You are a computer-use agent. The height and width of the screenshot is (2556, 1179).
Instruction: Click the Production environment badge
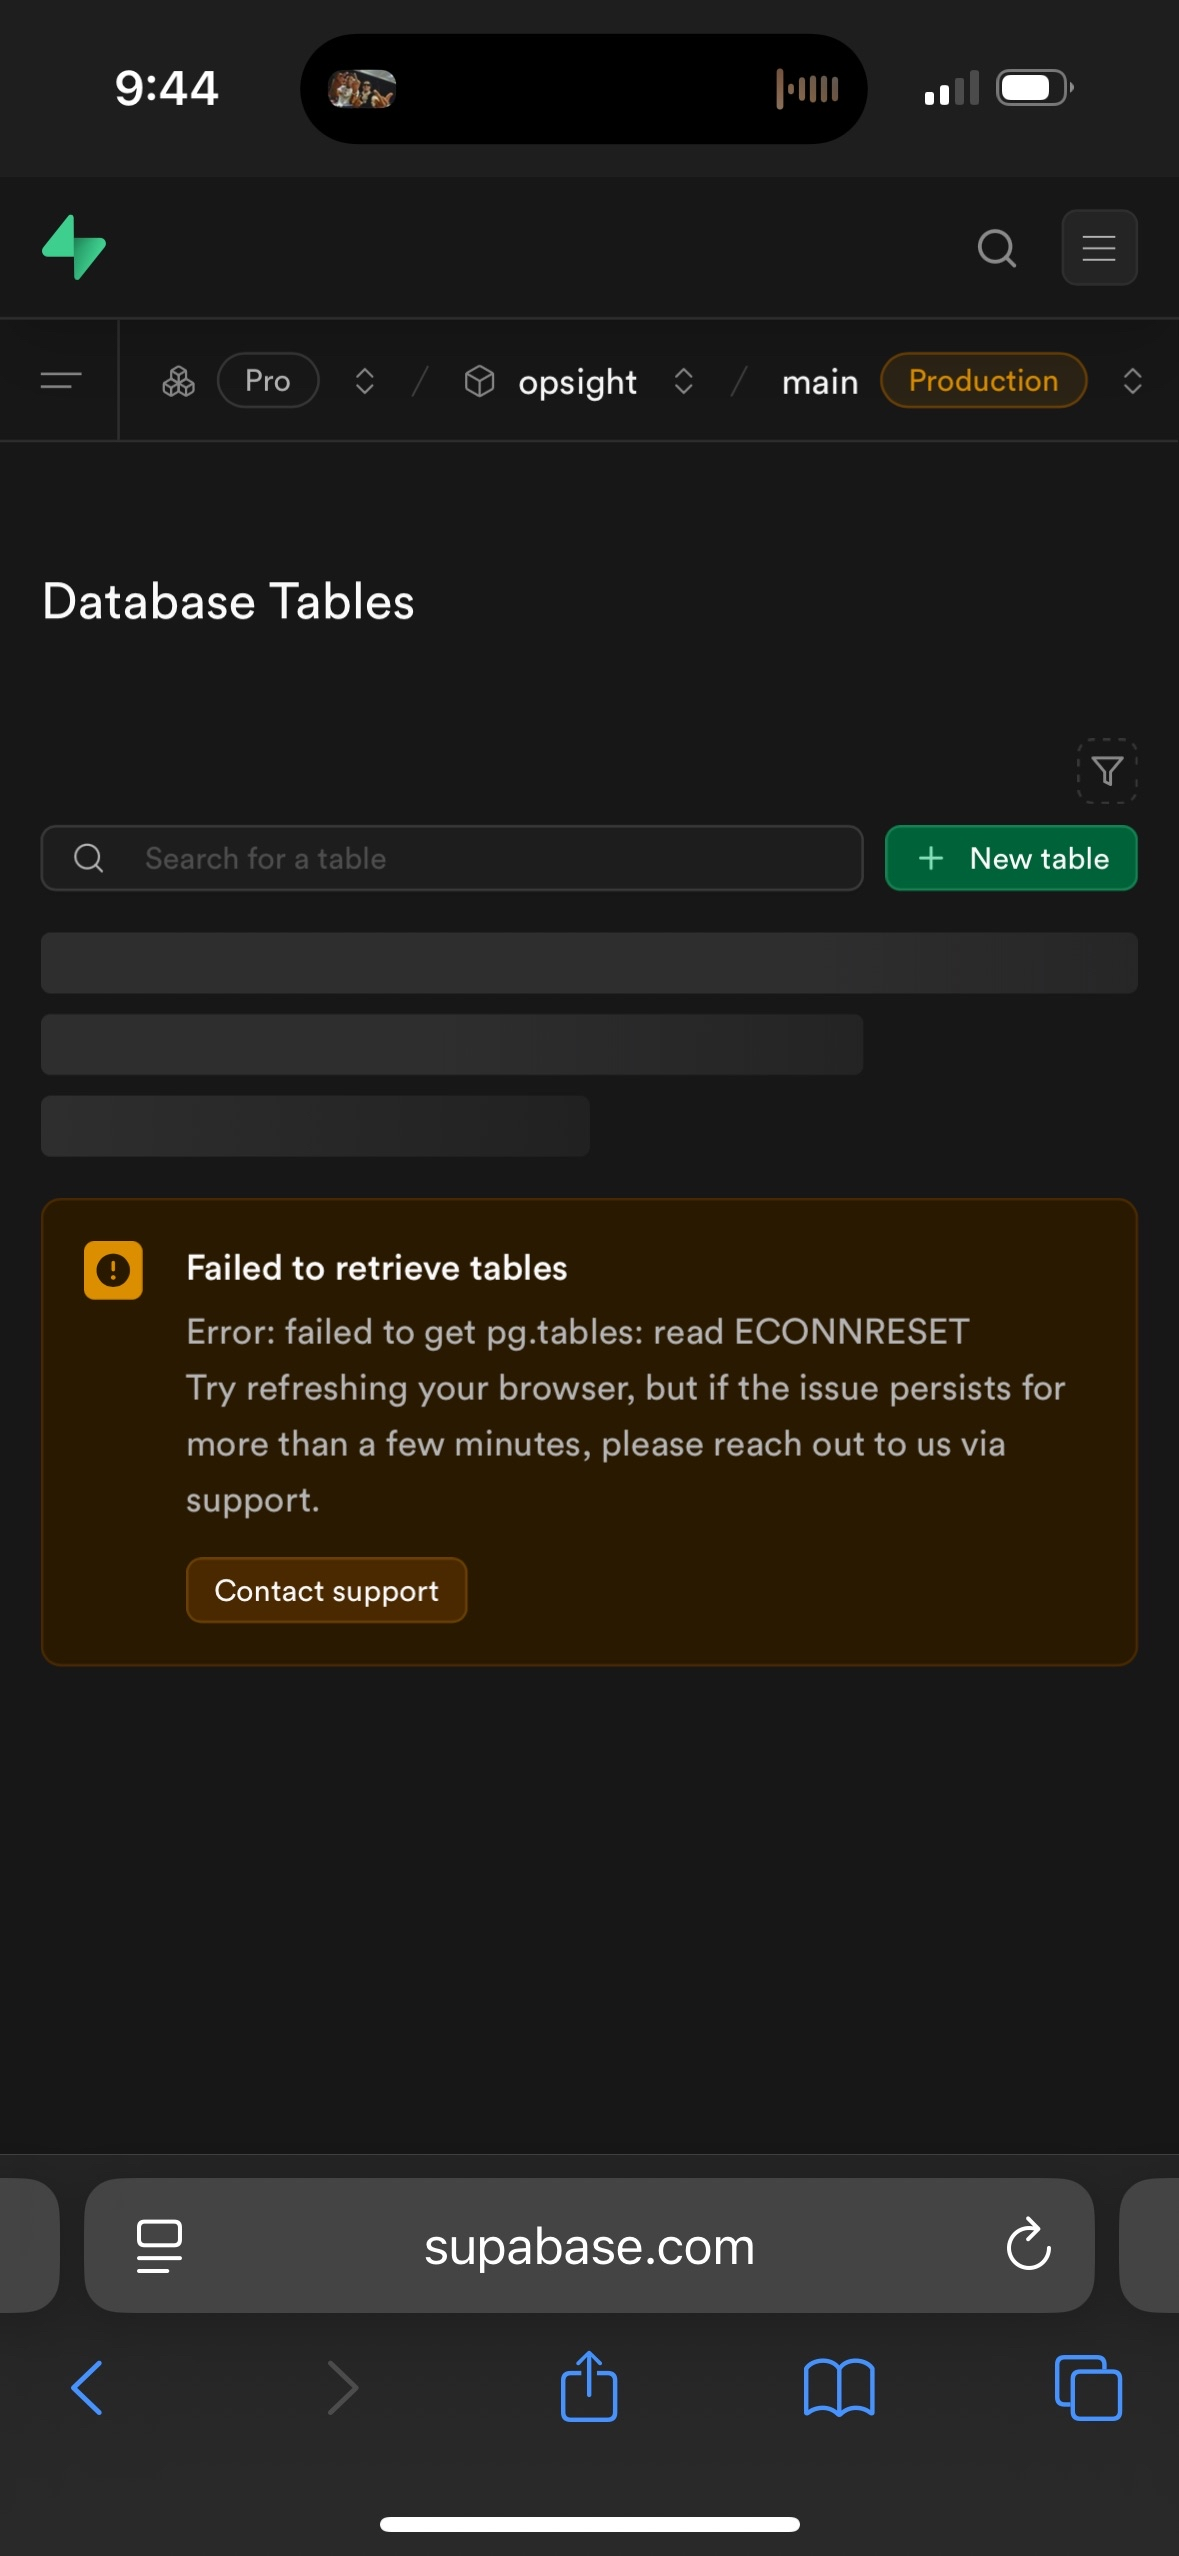click(x=983, y=381)
